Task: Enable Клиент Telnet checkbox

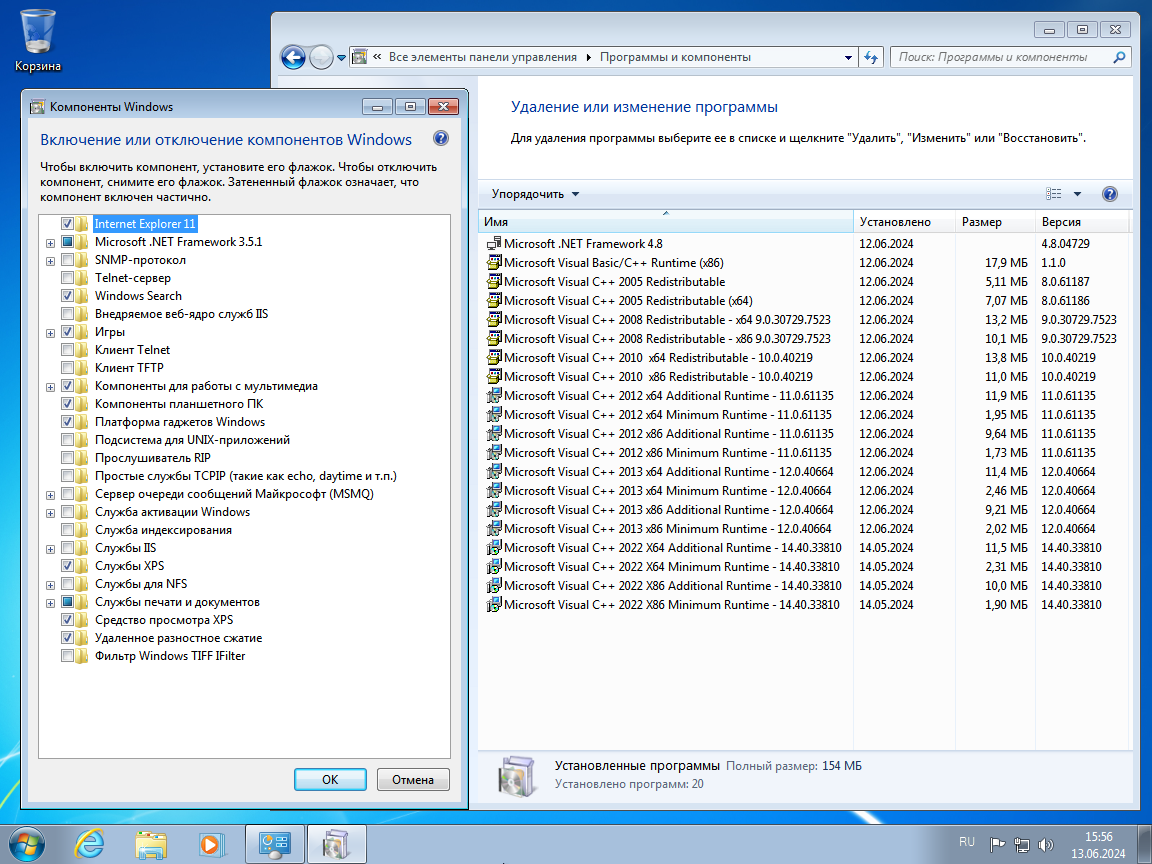Action: point(68,350)
